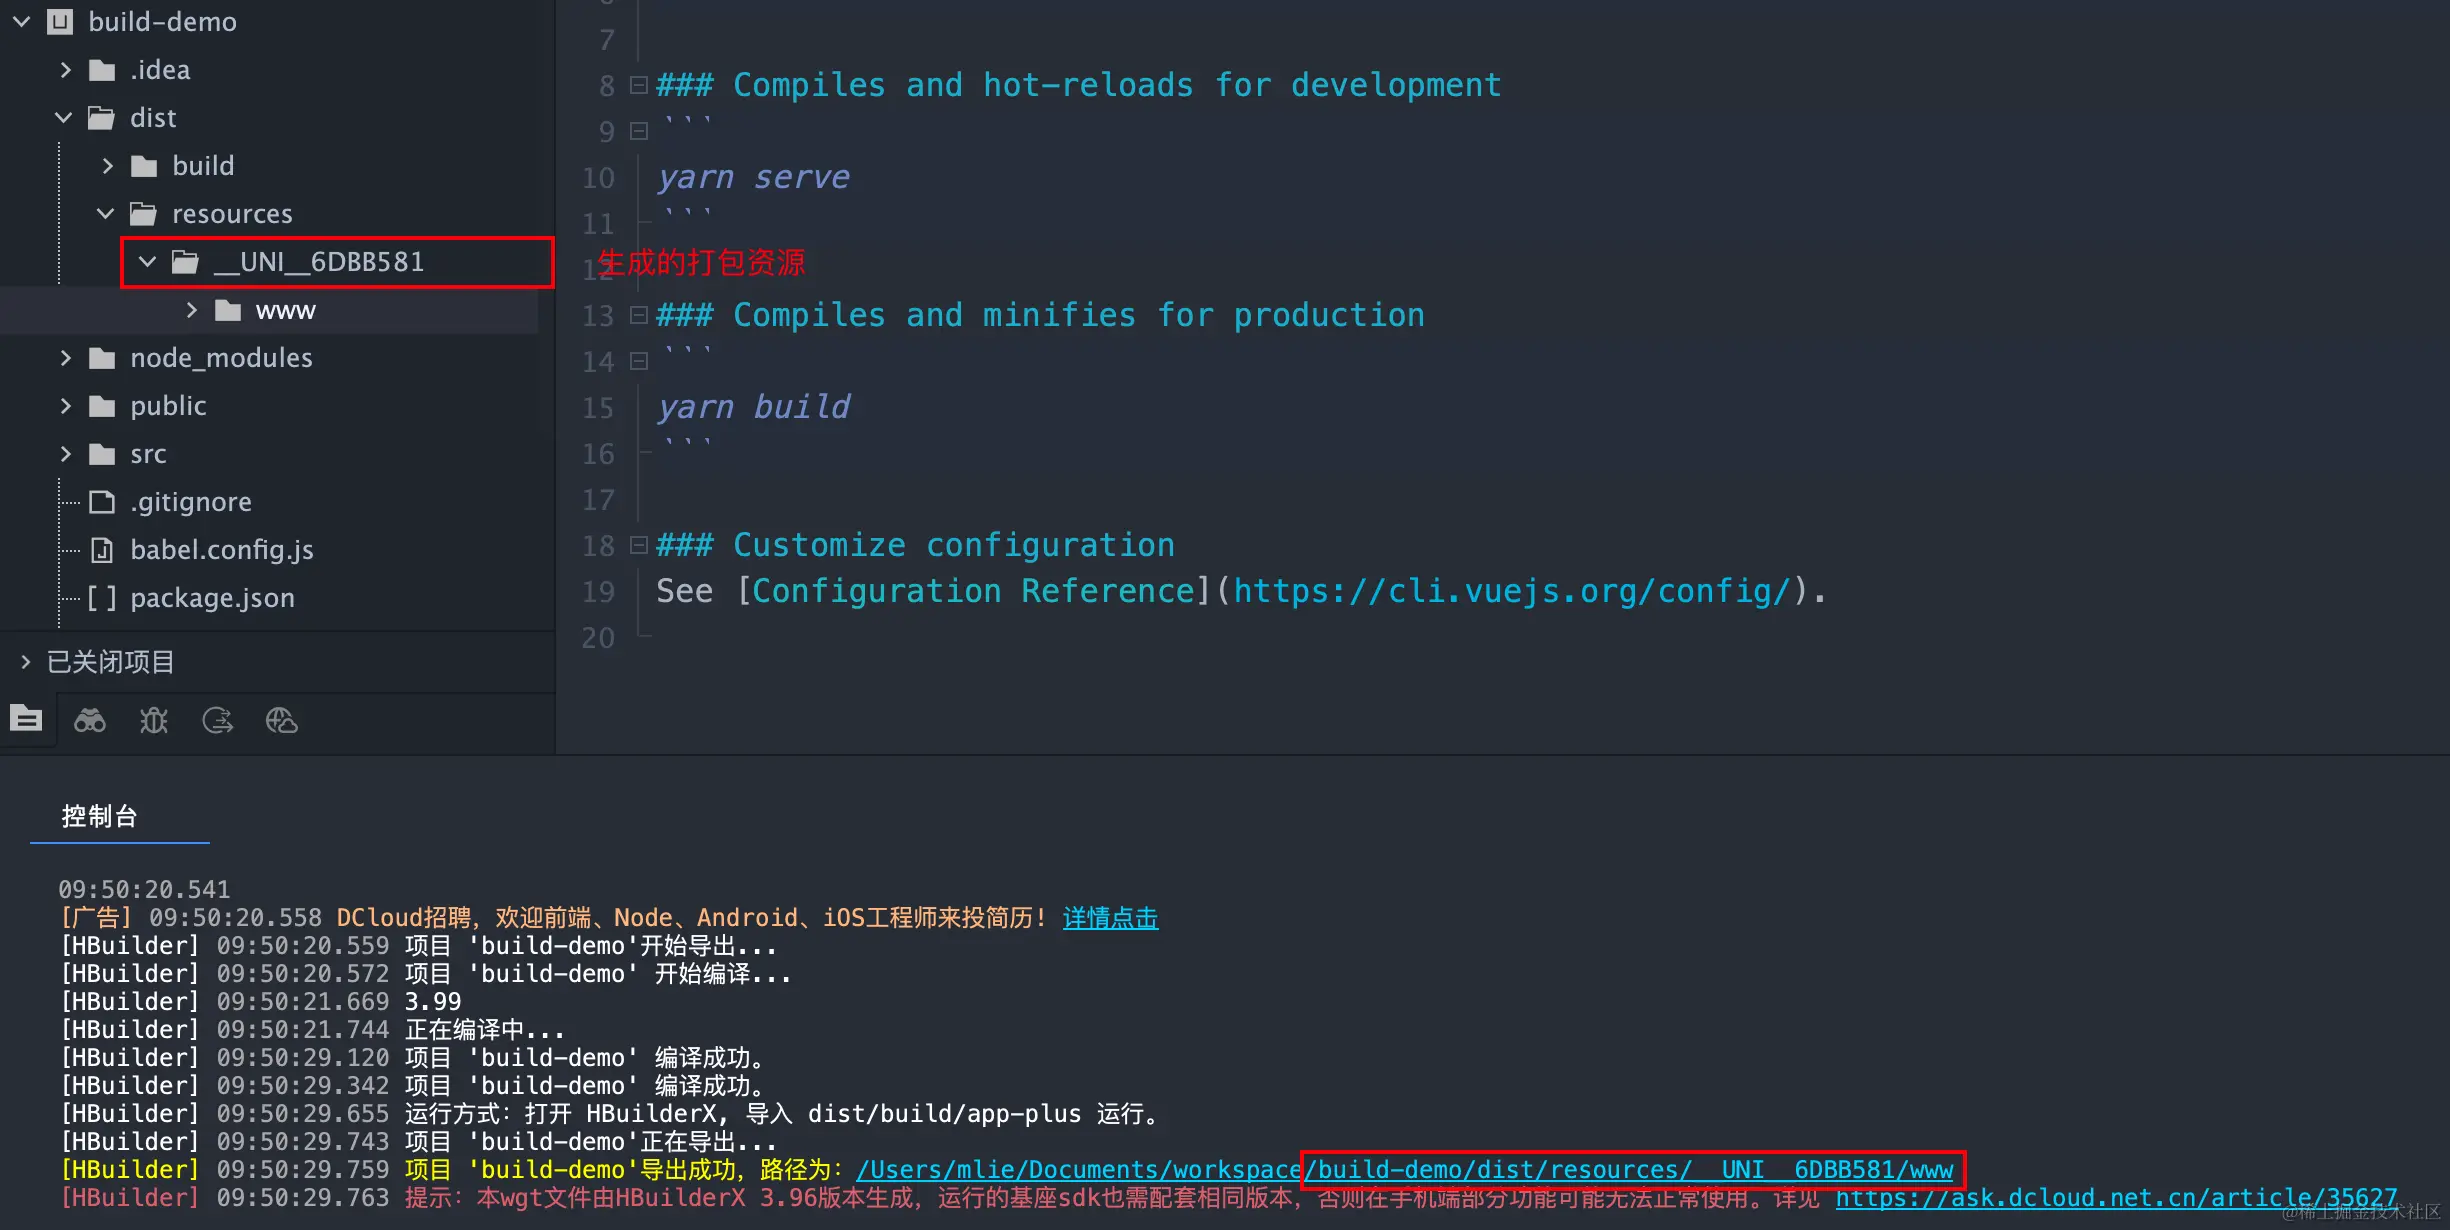
Task: Expand the 已关闭项目 closed projects section
Action: coord(26,662)
